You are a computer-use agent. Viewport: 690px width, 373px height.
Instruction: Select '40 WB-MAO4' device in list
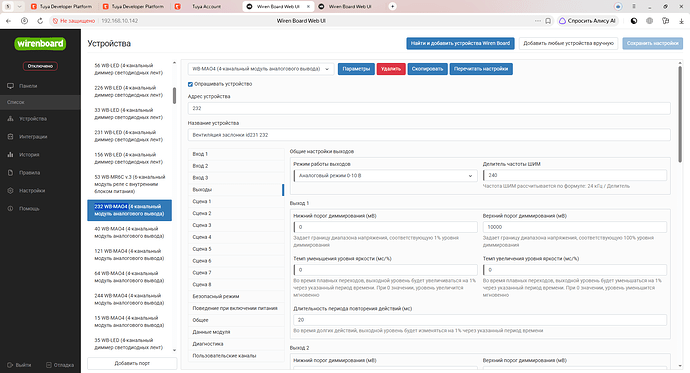coord(129,232)
